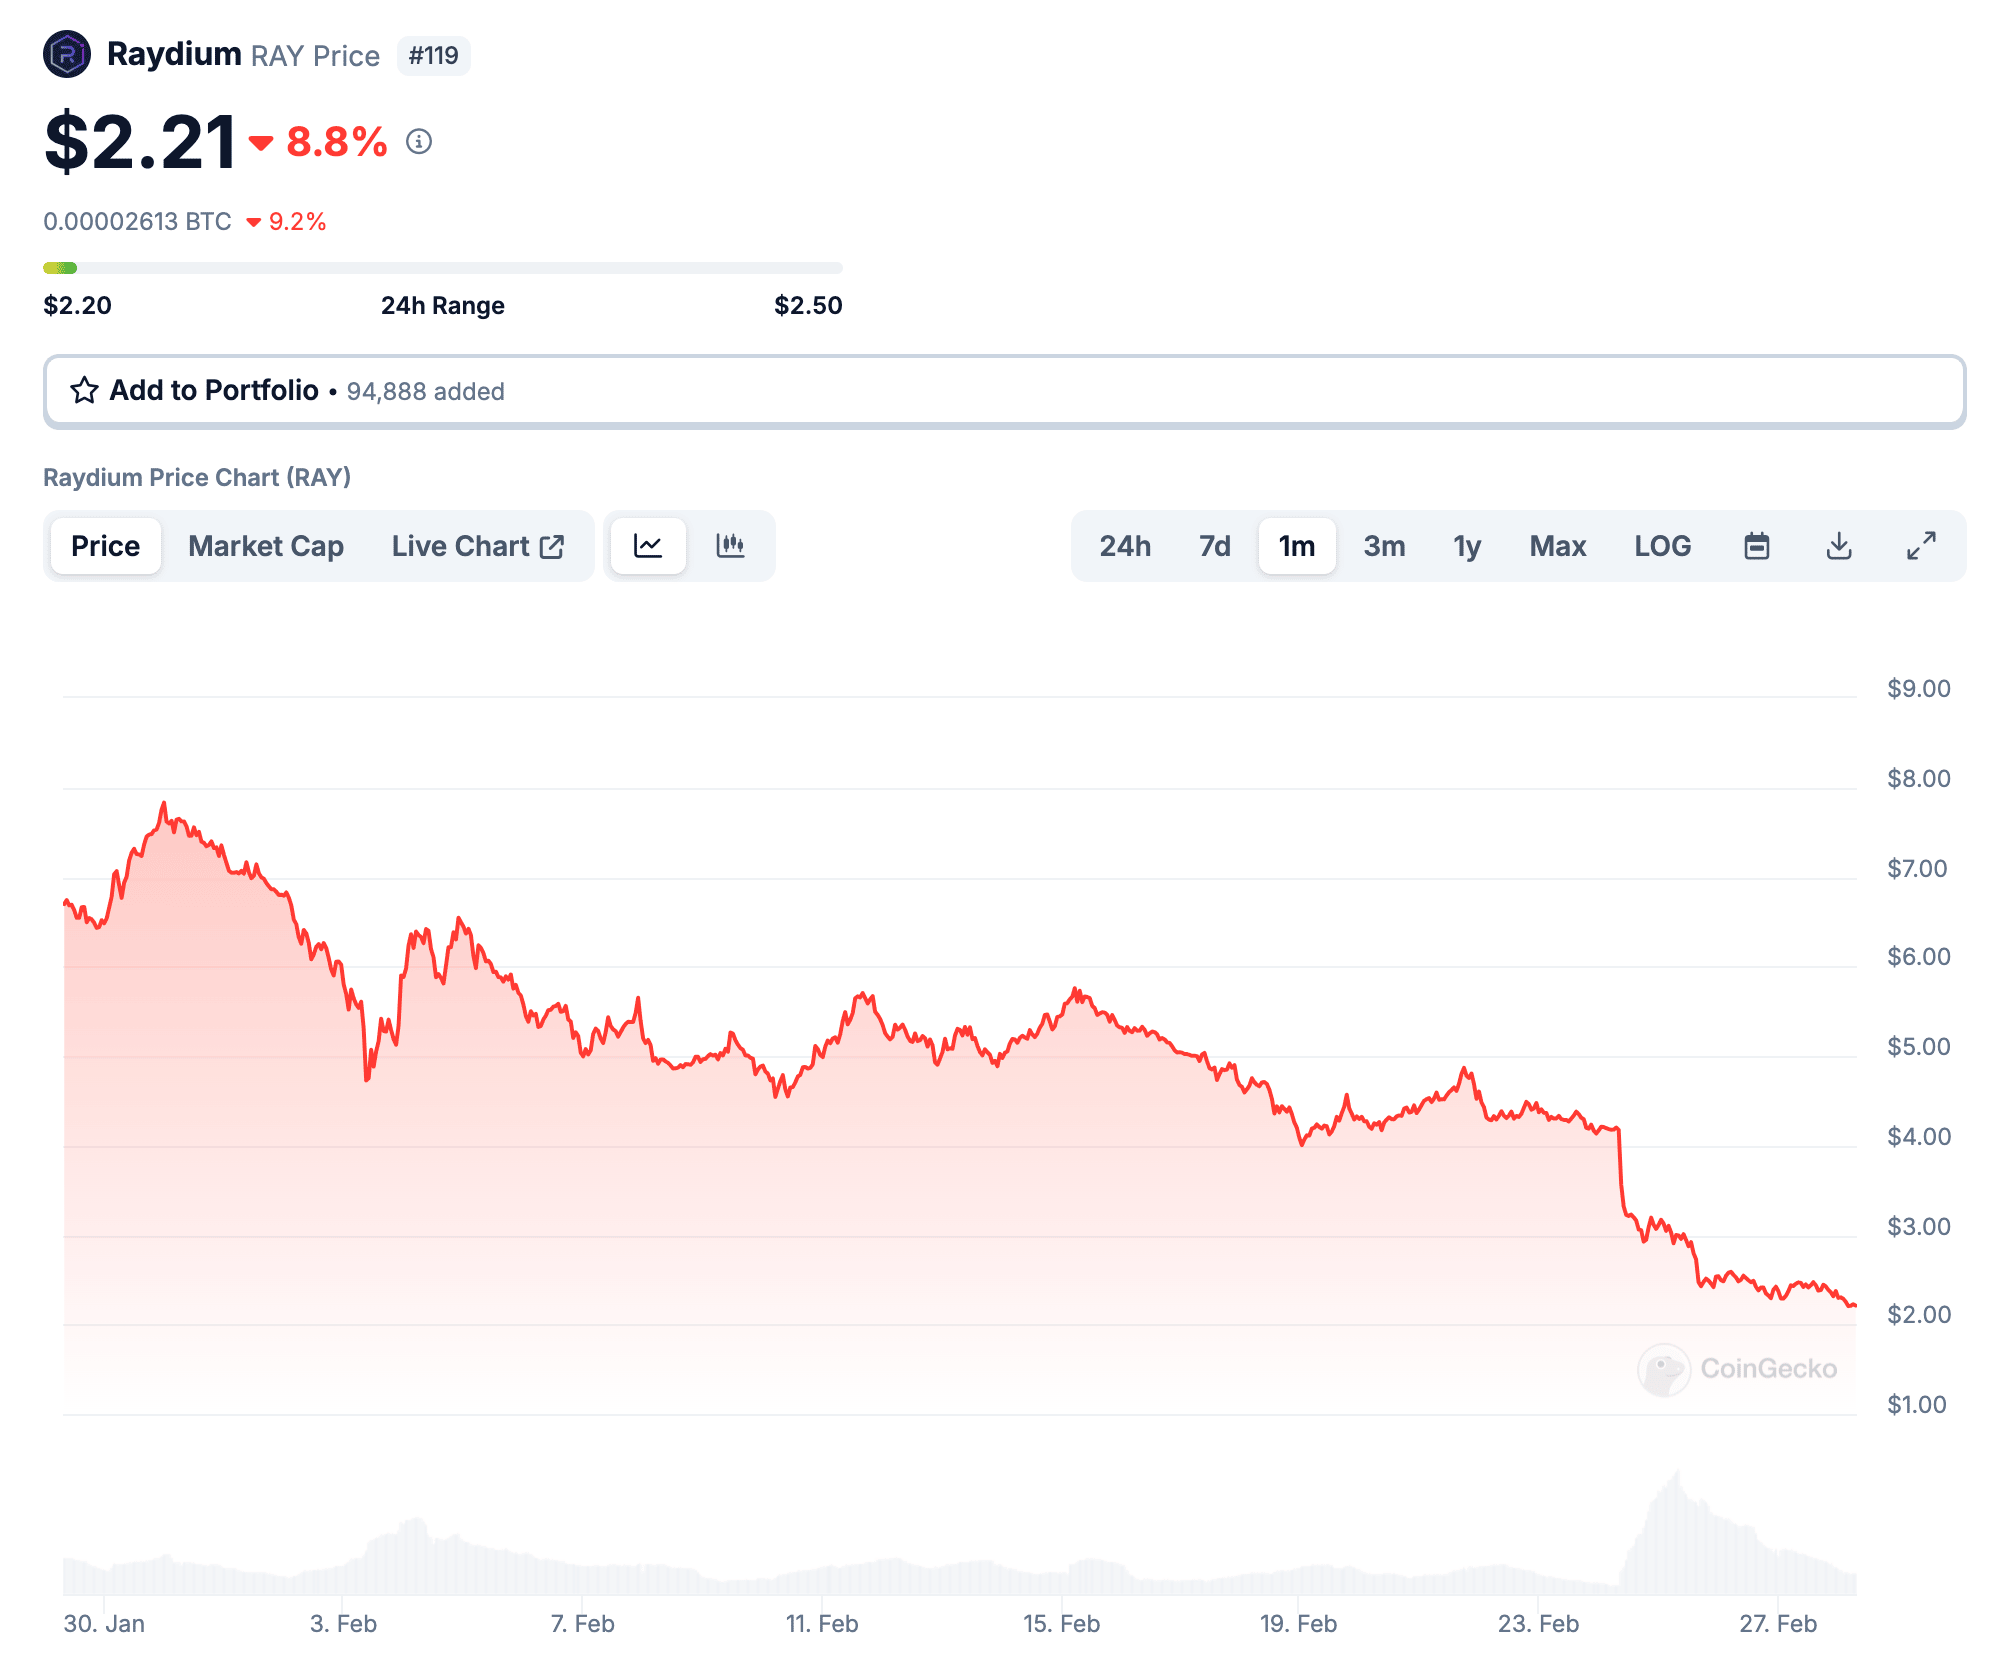The width and height of the screenshot is (2010, 1672).
Task: Select the 1m time range
Action: point(1297,546)
